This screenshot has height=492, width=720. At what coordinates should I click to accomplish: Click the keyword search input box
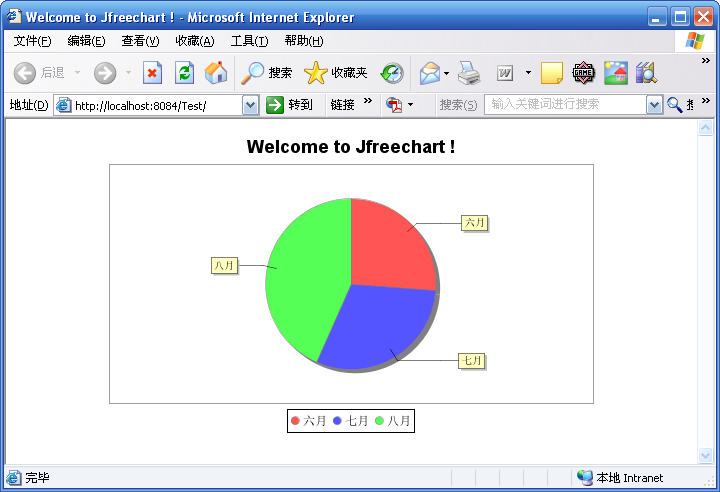coord(565,105)
